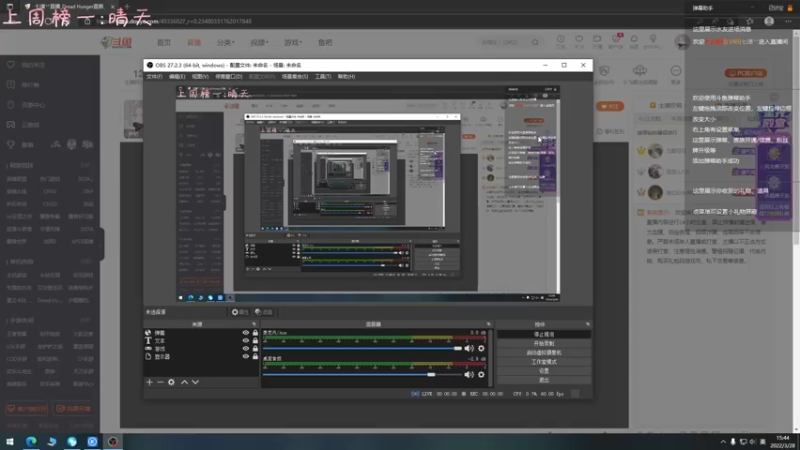Open Microsoft Edge from the taskbar

[x=31, y=441]
